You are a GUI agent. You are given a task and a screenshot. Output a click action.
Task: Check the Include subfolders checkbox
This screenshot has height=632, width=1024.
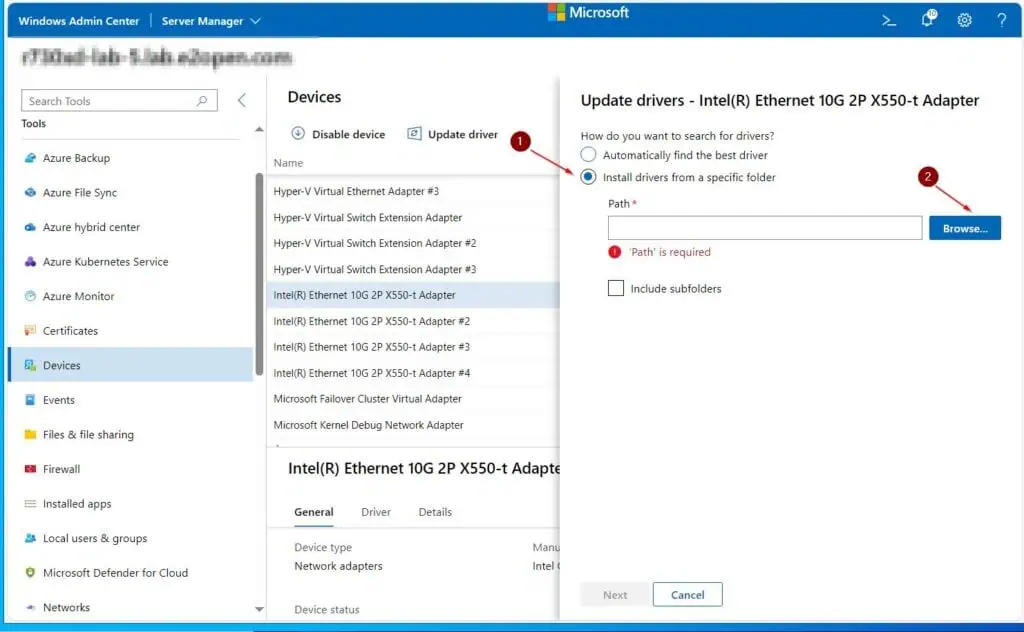[x=616, y=288]
